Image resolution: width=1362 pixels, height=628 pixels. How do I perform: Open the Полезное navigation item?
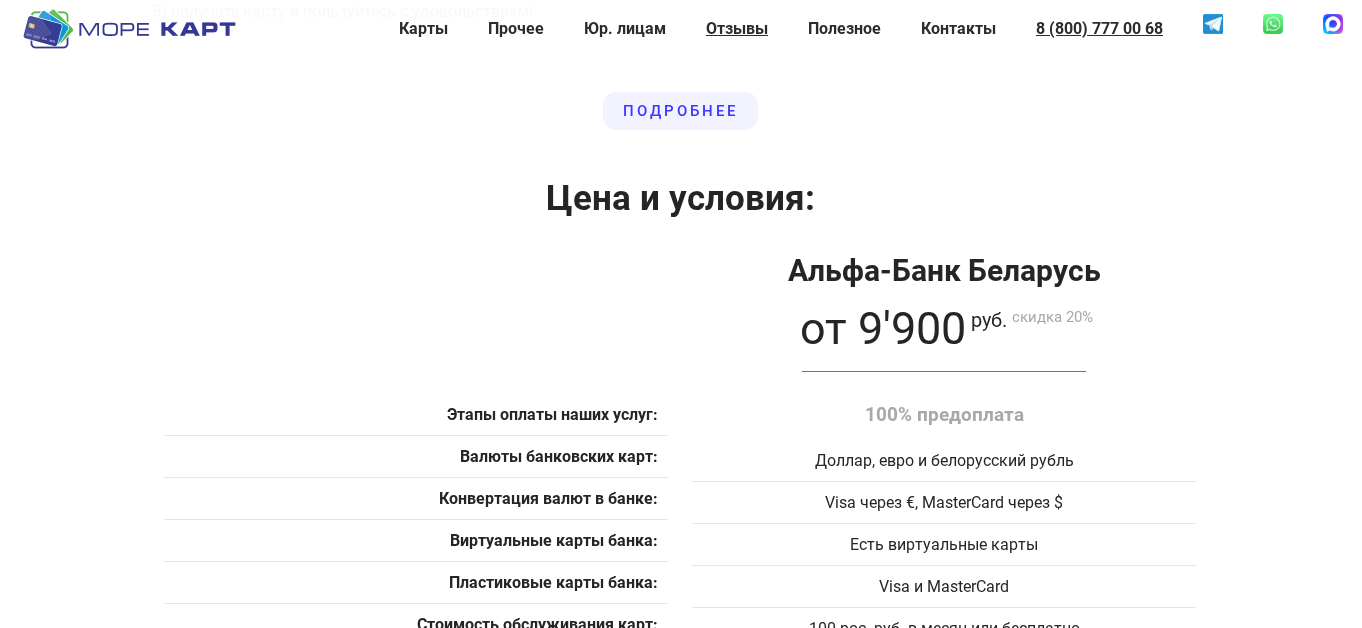(844, 28)
